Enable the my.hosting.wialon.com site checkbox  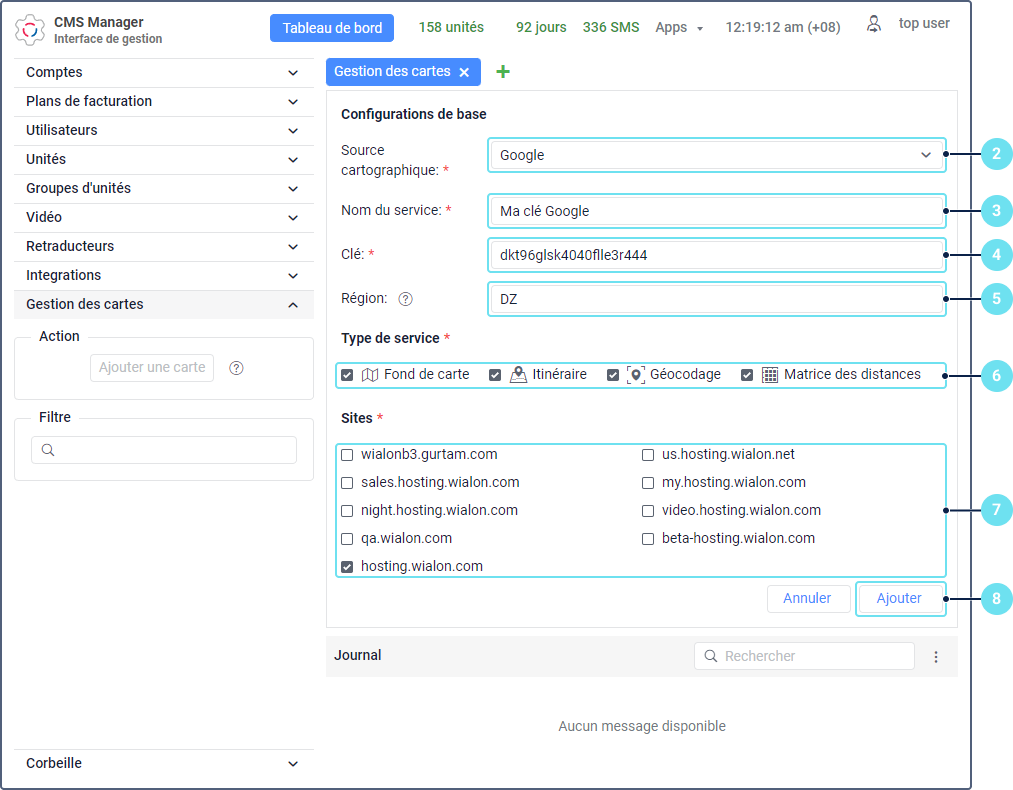(x=648, y=483)
